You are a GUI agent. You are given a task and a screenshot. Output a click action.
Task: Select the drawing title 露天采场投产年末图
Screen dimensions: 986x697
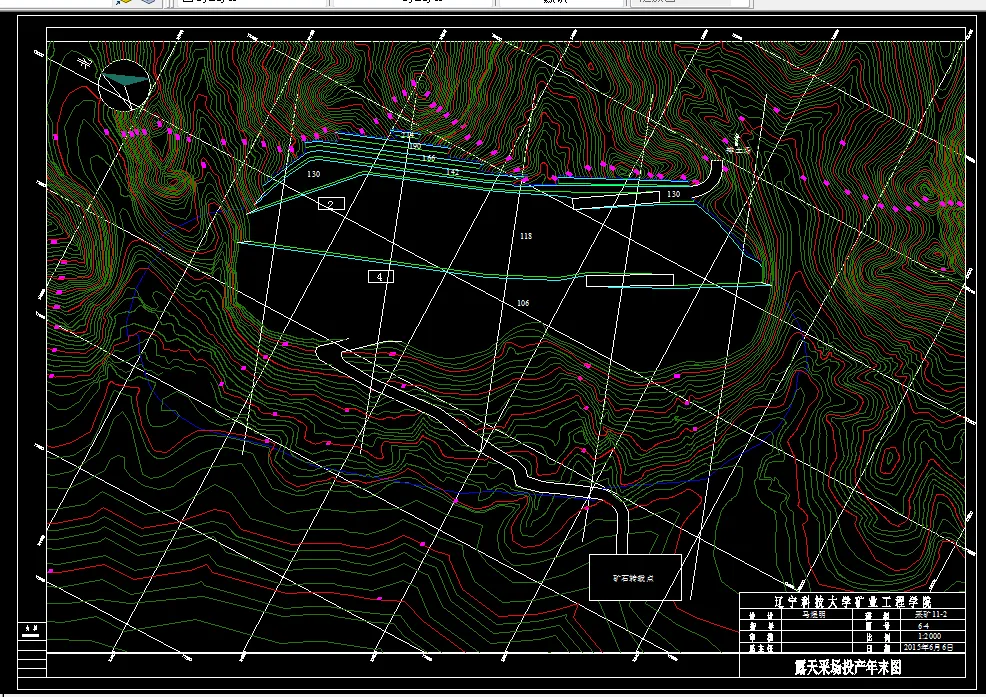click(x=848, y=667)
